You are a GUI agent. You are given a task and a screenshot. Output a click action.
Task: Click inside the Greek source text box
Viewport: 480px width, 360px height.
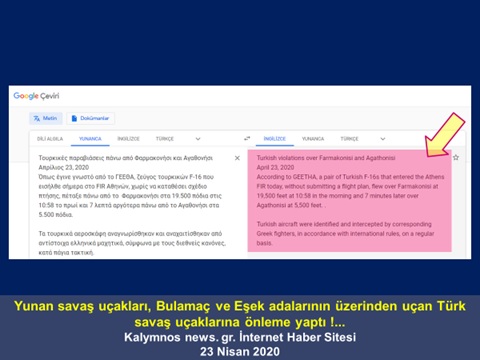tap(132, 205)
